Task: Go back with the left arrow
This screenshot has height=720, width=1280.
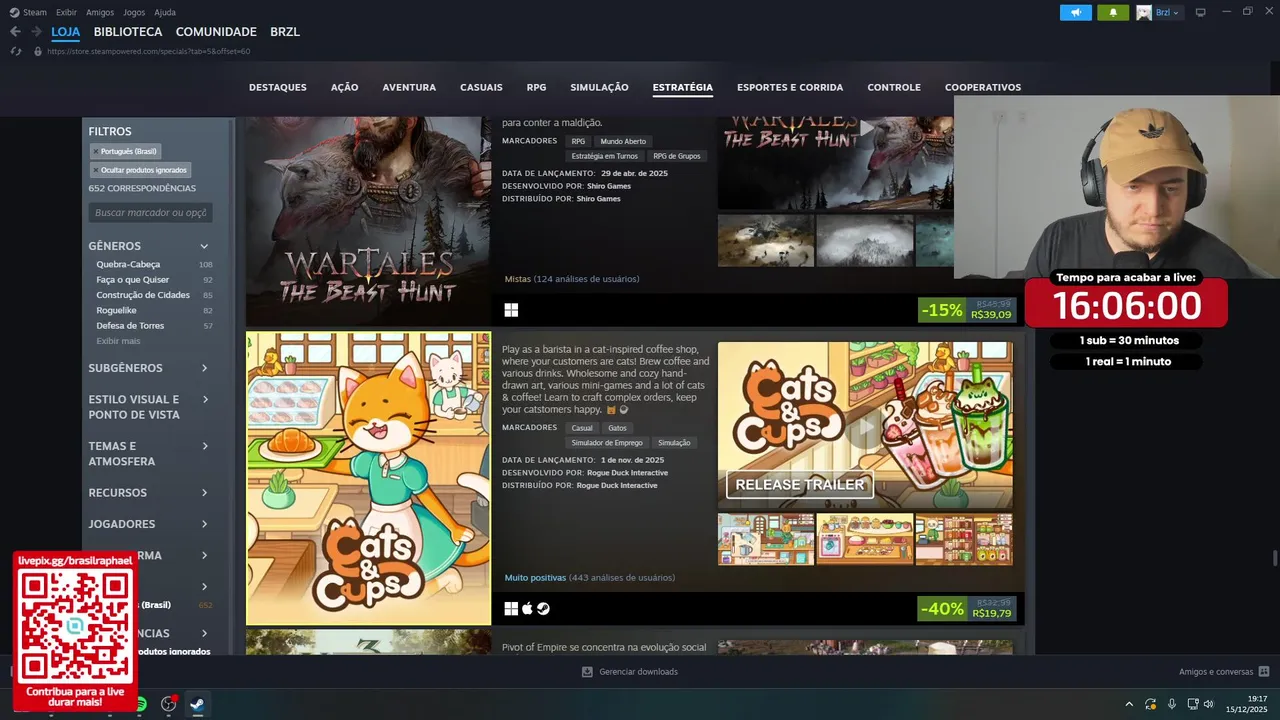Action: [15, 32]
